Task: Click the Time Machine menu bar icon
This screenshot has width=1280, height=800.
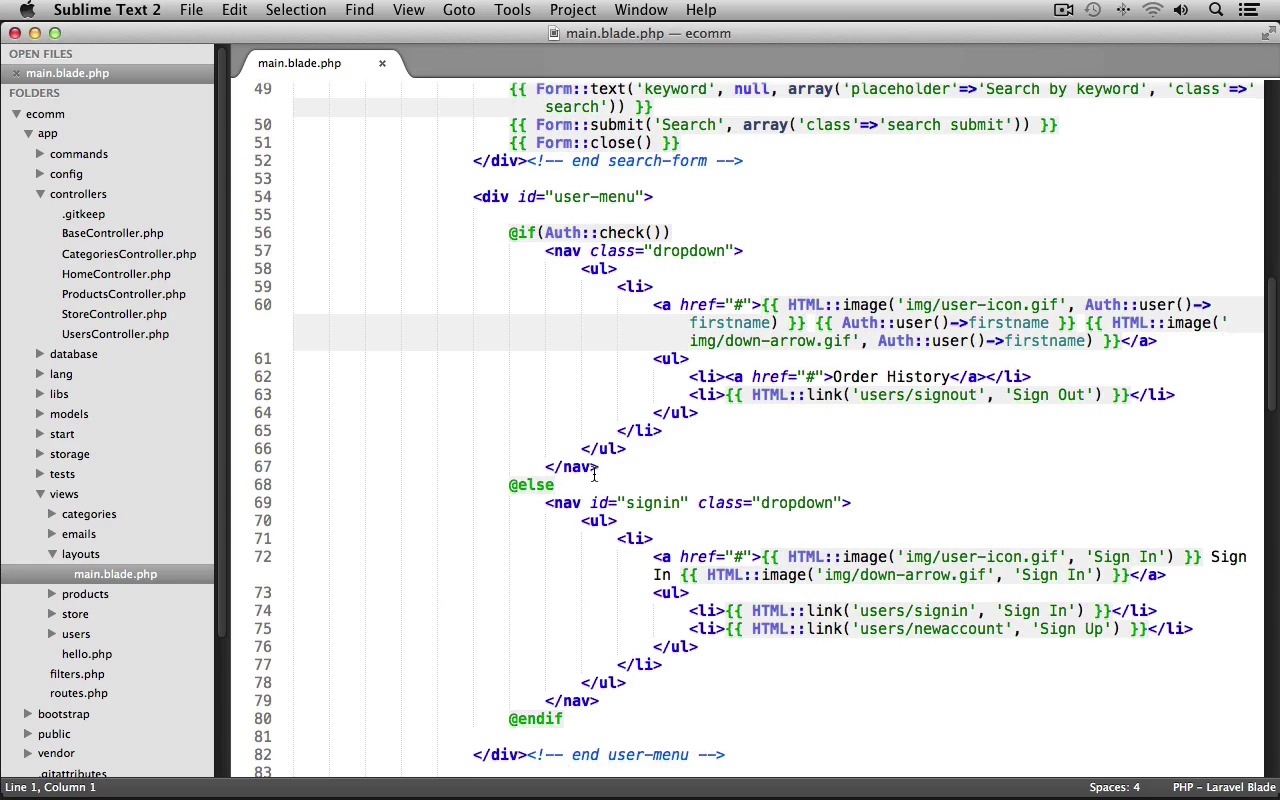Action: pyautogui.click(x=1093, y=10)
